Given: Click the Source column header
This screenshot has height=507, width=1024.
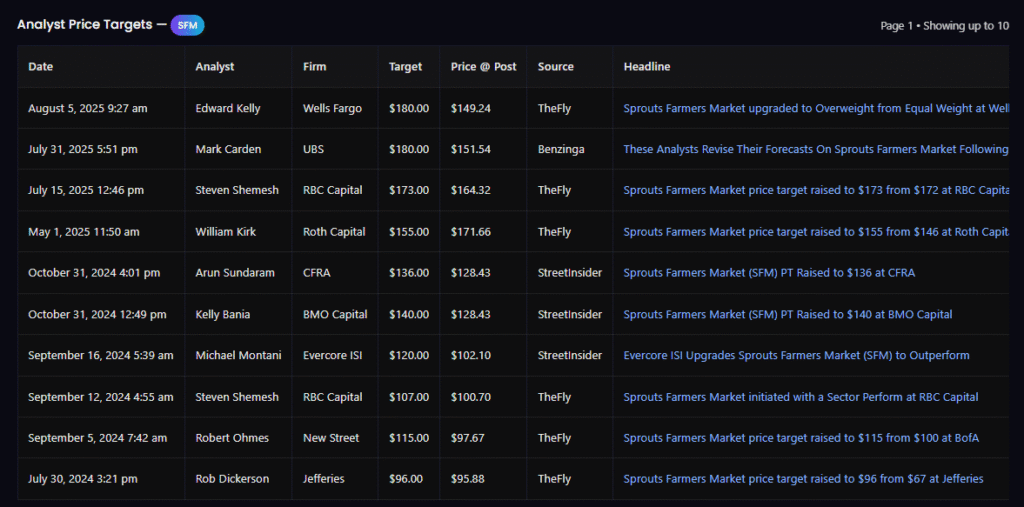Looking at the screenshot, I should pyautogui.click(x=556, y=67).
